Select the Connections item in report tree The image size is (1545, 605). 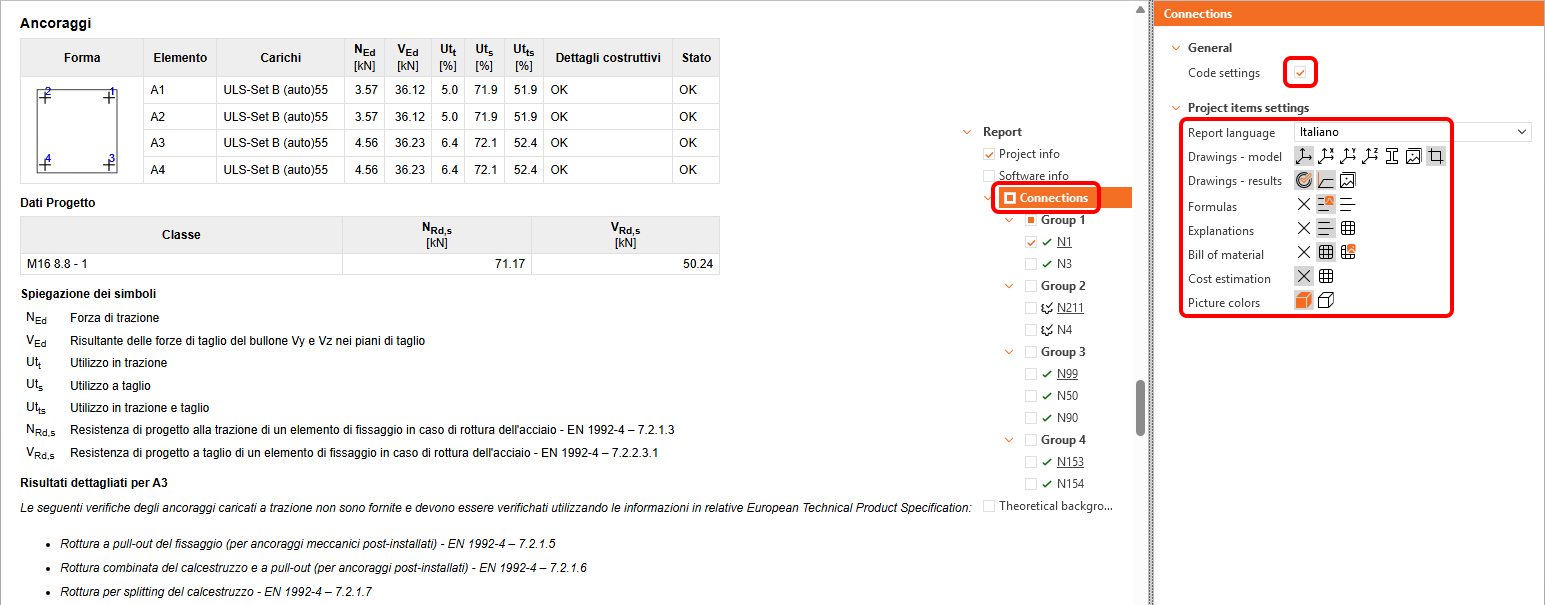[x=1053, y=198]
